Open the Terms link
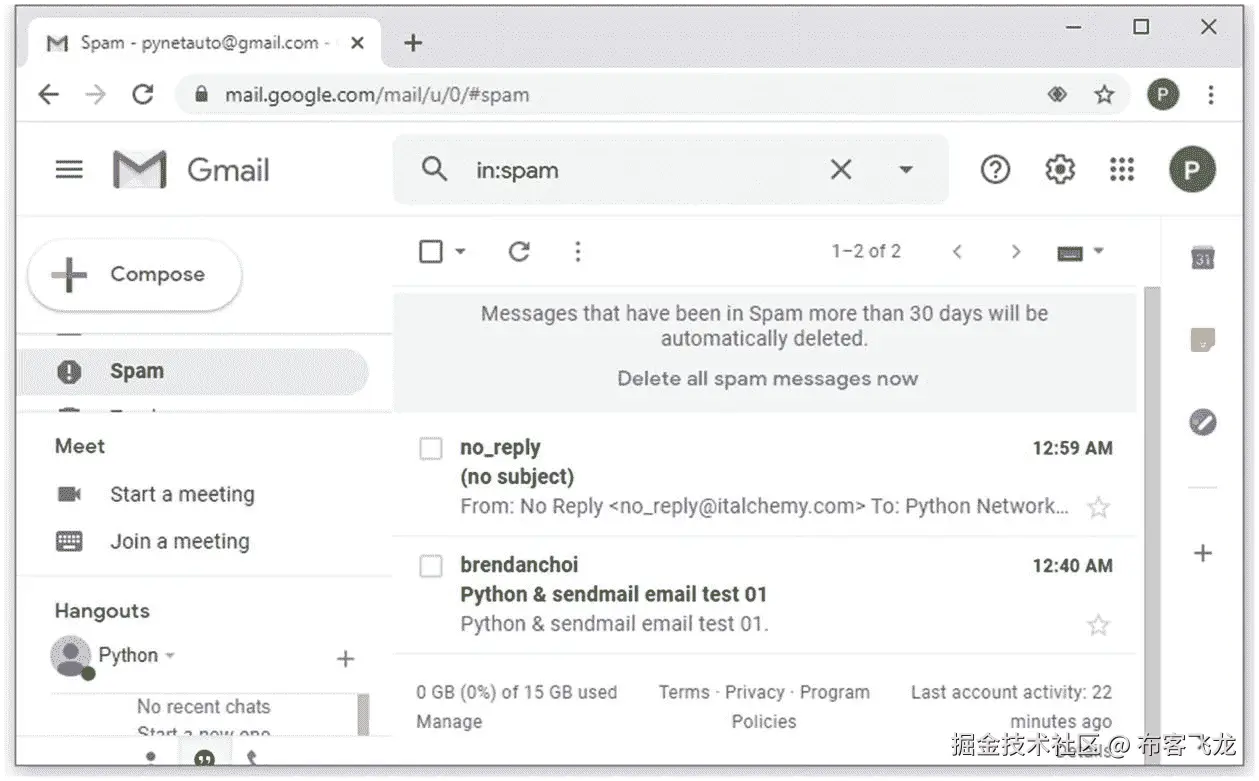This screenshot has width=1259, height=781. 684,692
